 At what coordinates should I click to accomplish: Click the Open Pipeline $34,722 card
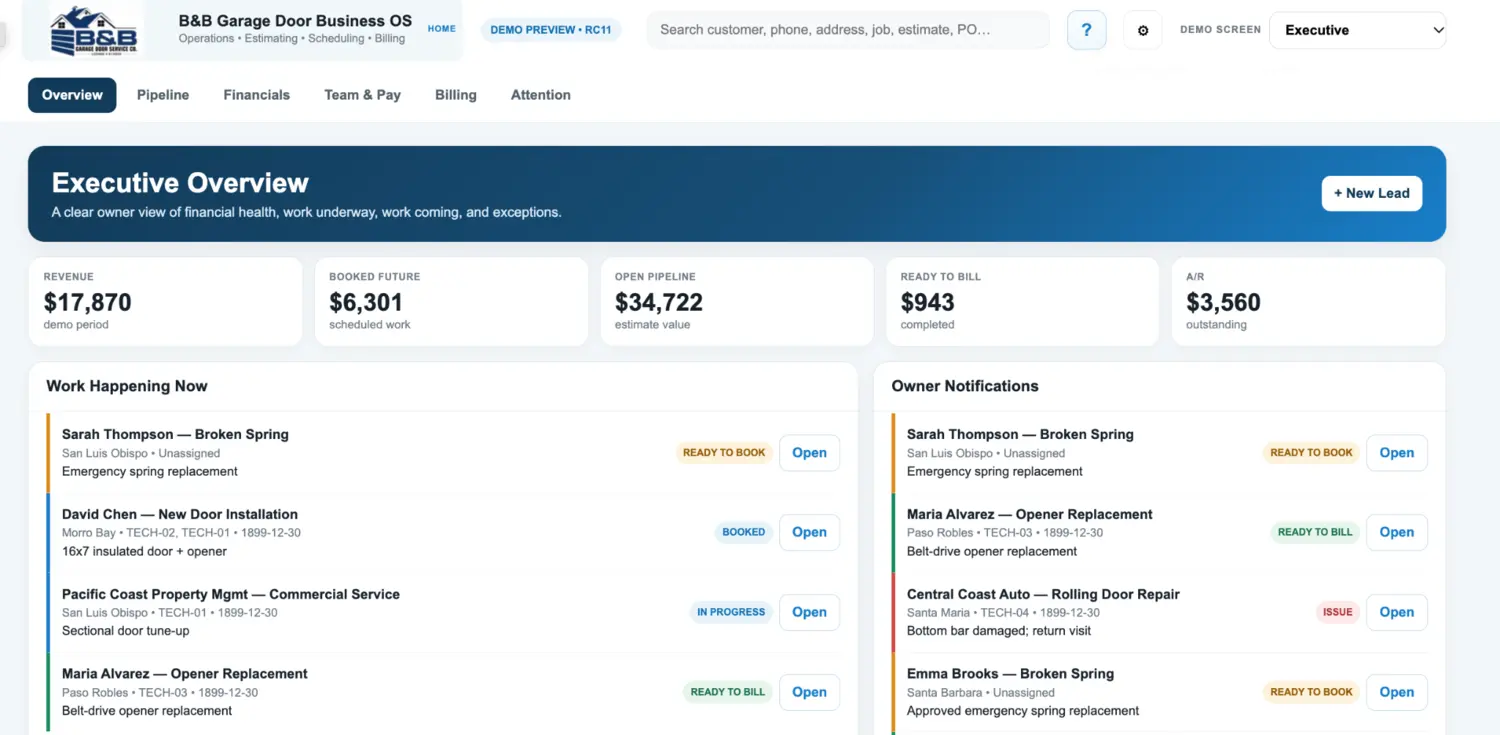tap(737, 302)
